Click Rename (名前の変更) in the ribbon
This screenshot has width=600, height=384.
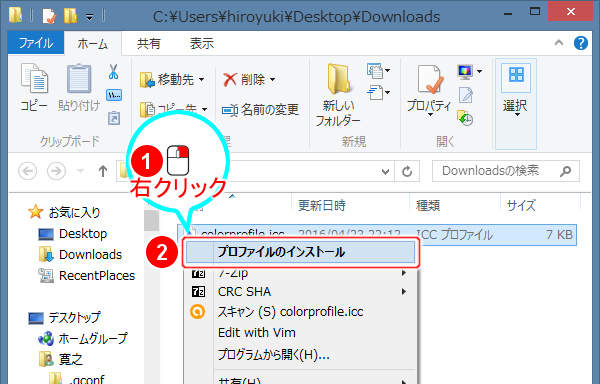[x=260, y=110]
